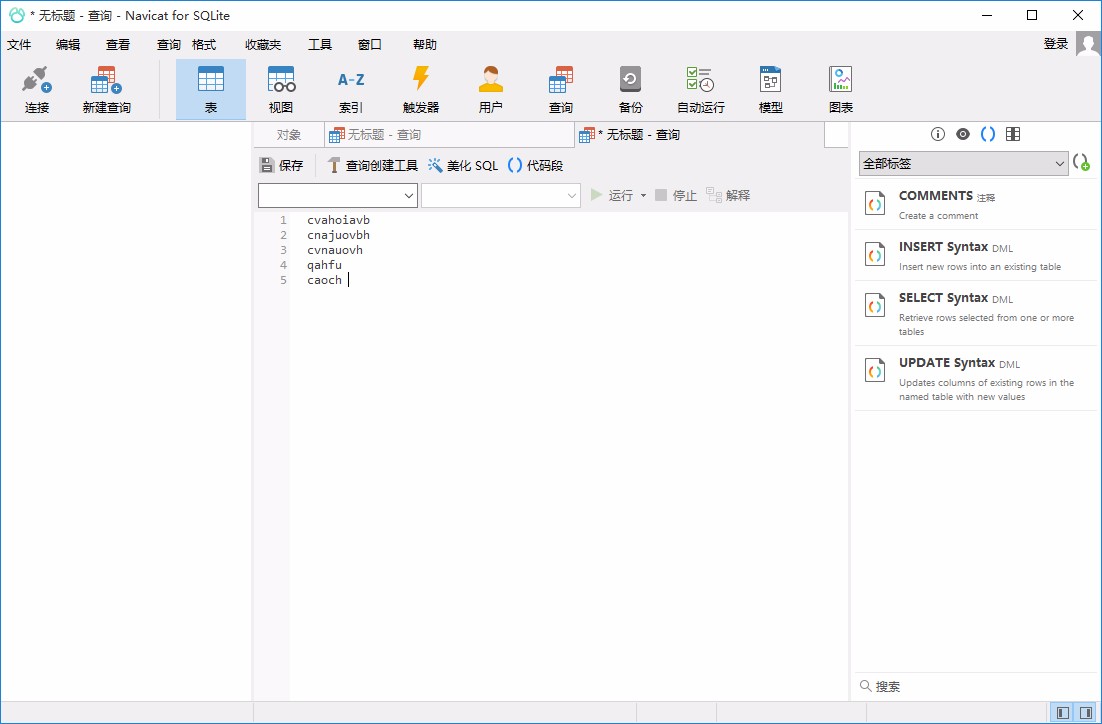Open the Automation (自动运行) icon
This screenshot has width=1102, height=724.
point(700,89)
